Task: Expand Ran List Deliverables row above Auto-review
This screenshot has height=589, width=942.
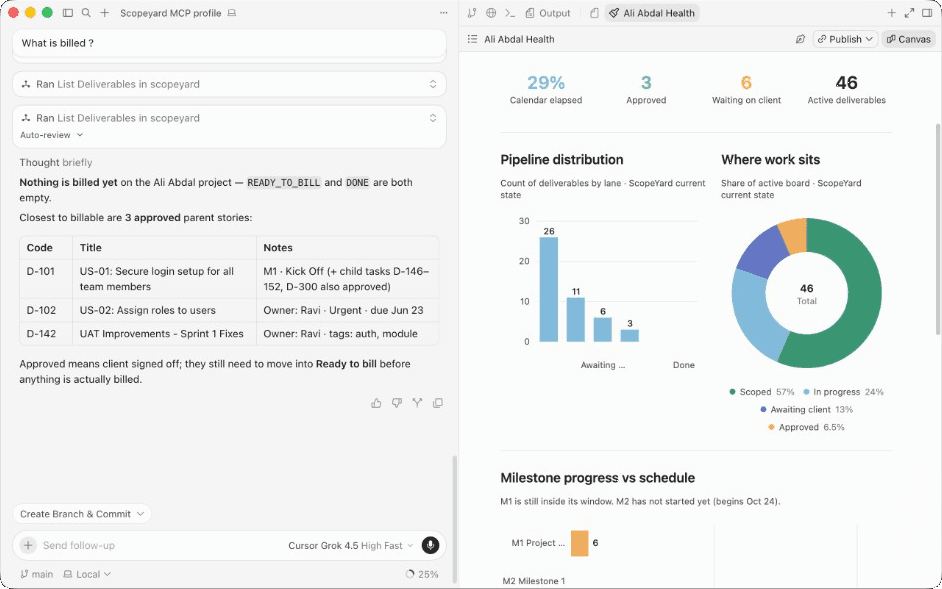Action: point(229,118)
